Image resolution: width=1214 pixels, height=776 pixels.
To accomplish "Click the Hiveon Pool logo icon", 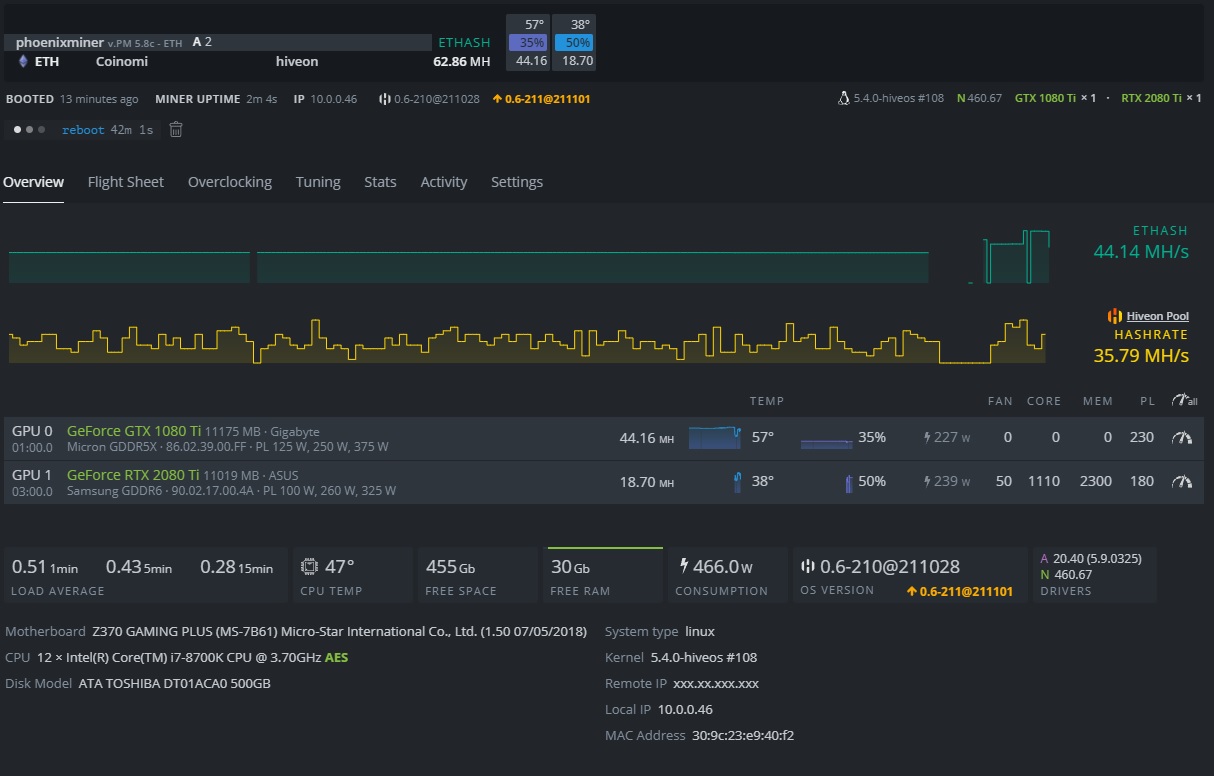I will [1114, 316].
